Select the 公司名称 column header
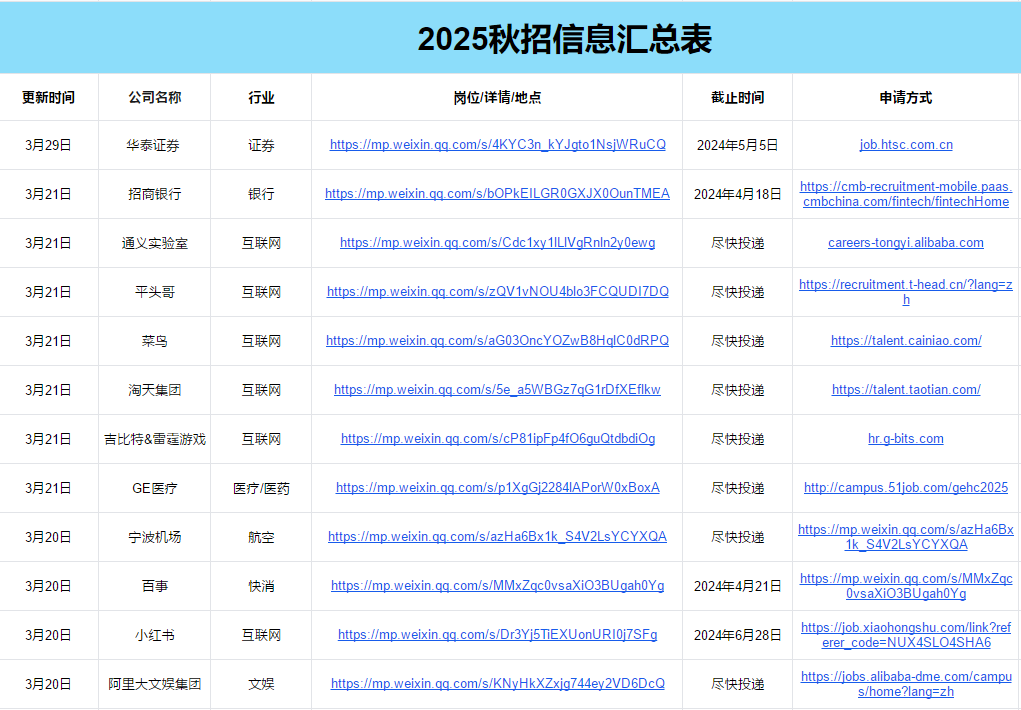 point(154,97)
